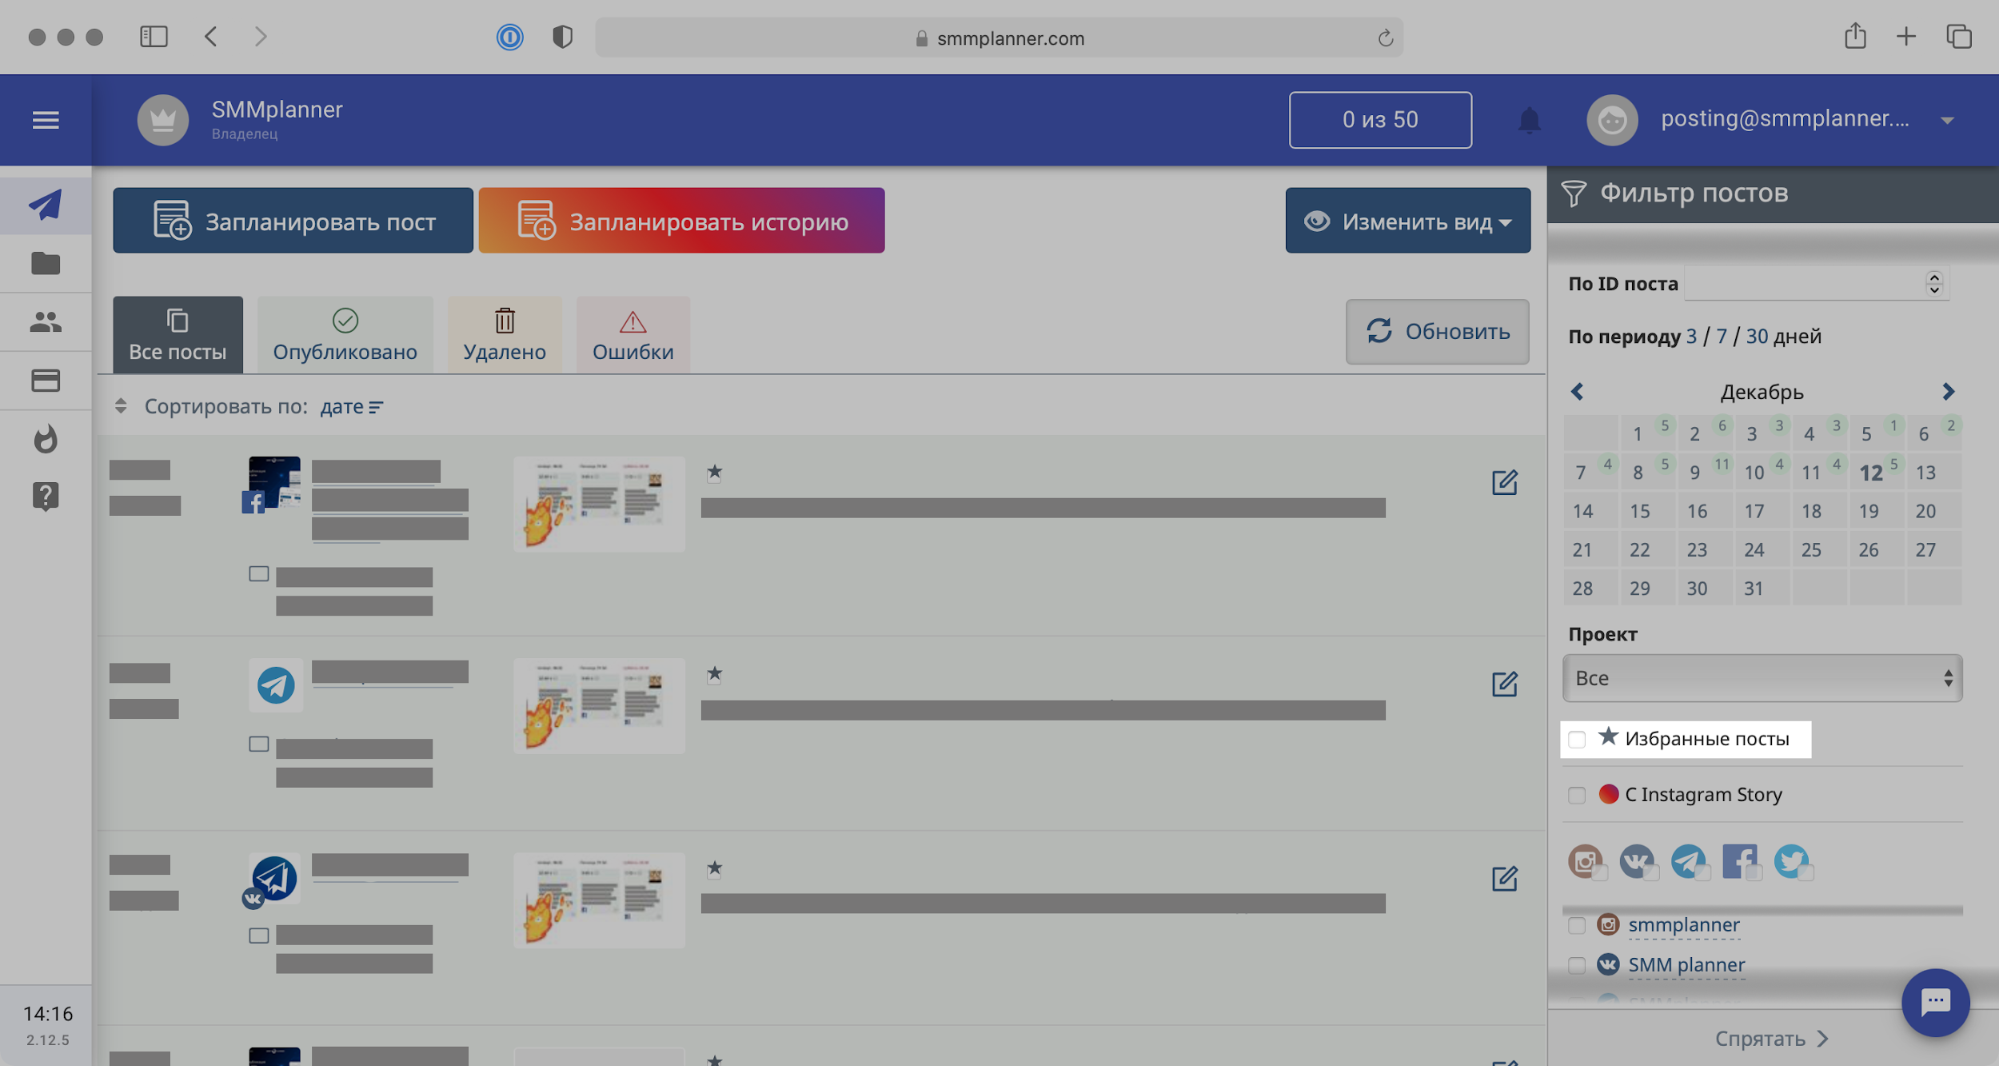Switch to Удалено tab
This screenshot has width=1999, height=1066.
pos(504,334)
